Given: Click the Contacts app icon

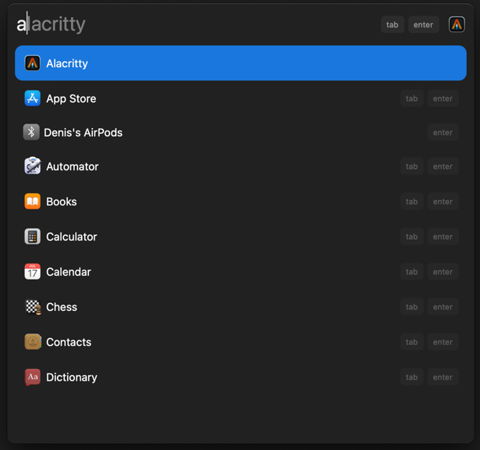Looking at the screenshot, I should [x=32, y=342].
